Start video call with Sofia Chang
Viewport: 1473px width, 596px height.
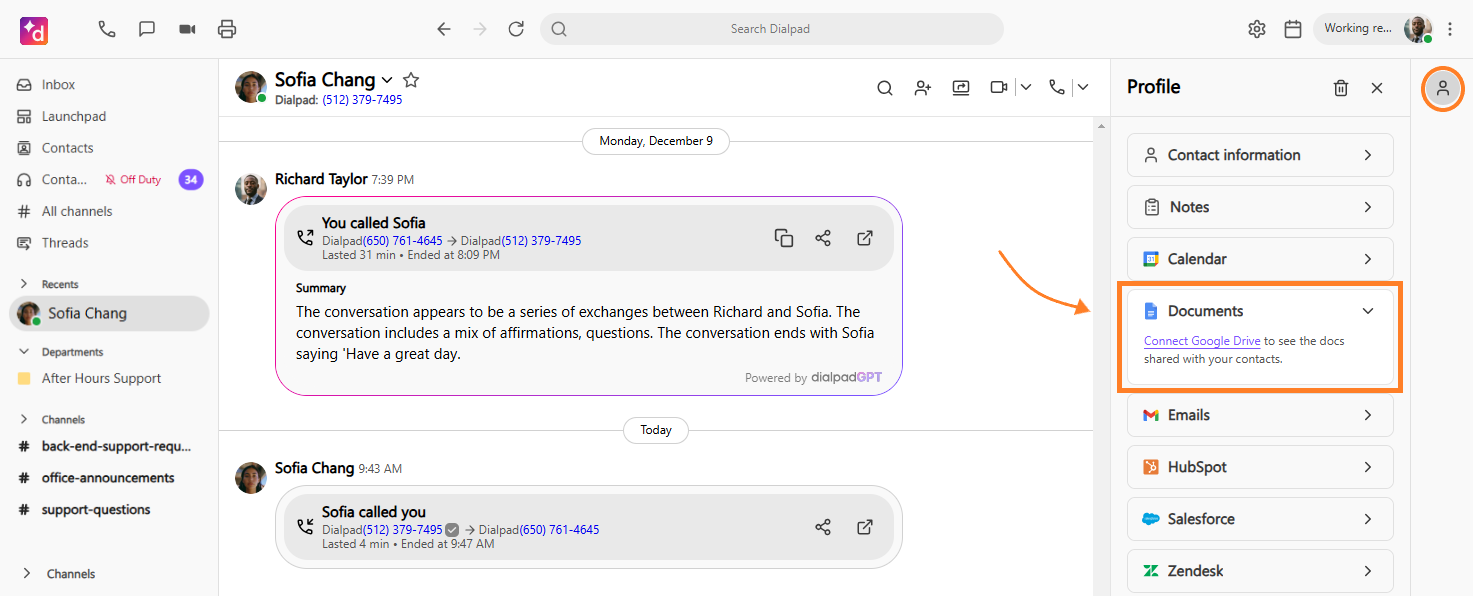click(x=999, y=88)
